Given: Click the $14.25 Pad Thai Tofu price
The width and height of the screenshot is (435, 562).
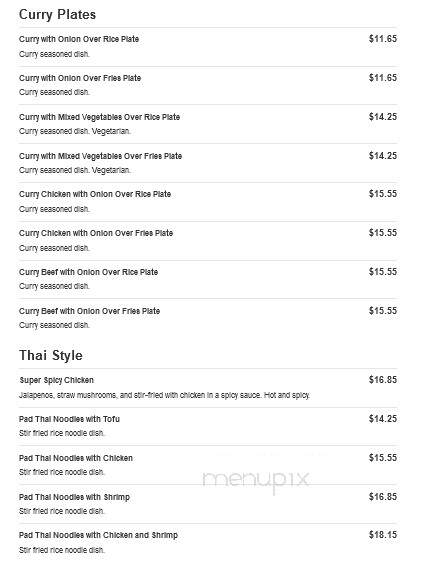Looking at the screenshot, I should pyautogui.click(x=383, y=419).
